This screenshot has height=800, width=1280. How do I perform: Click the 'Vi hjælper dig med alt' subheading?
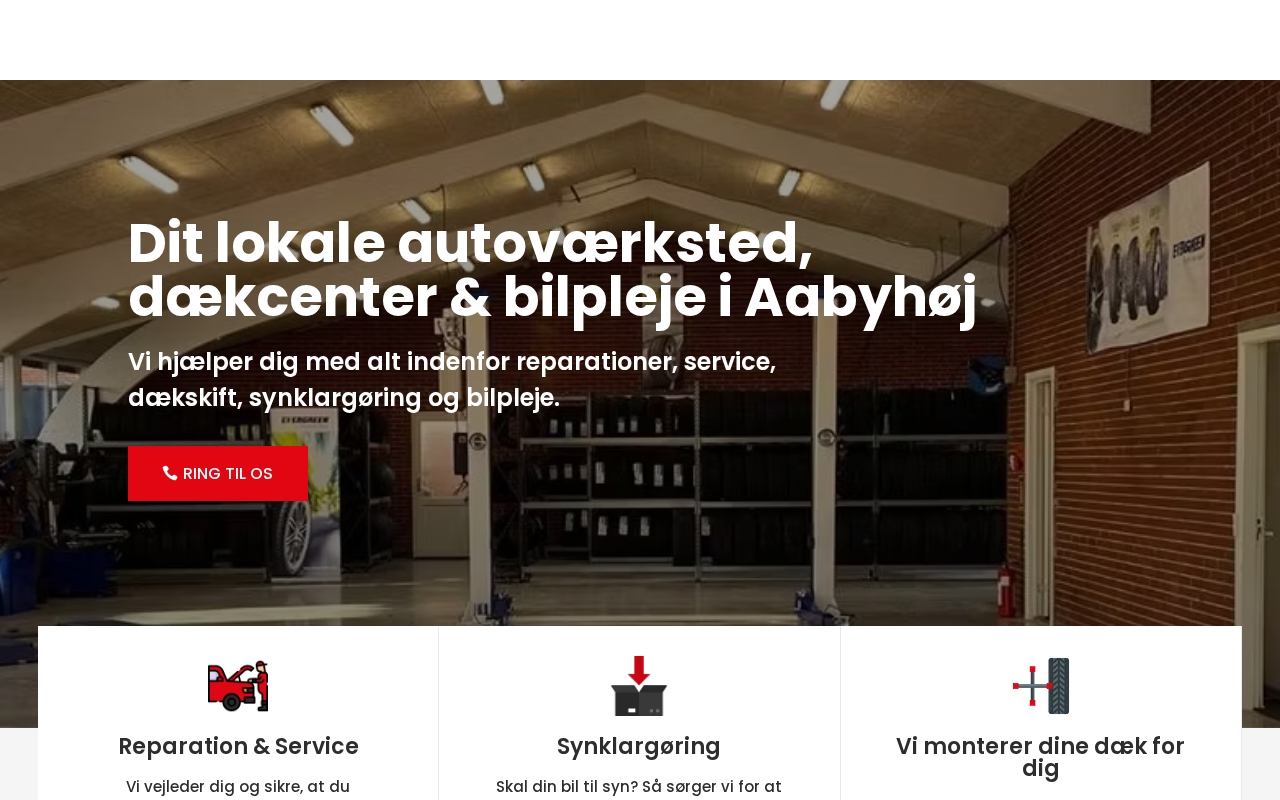coord(452,379)
